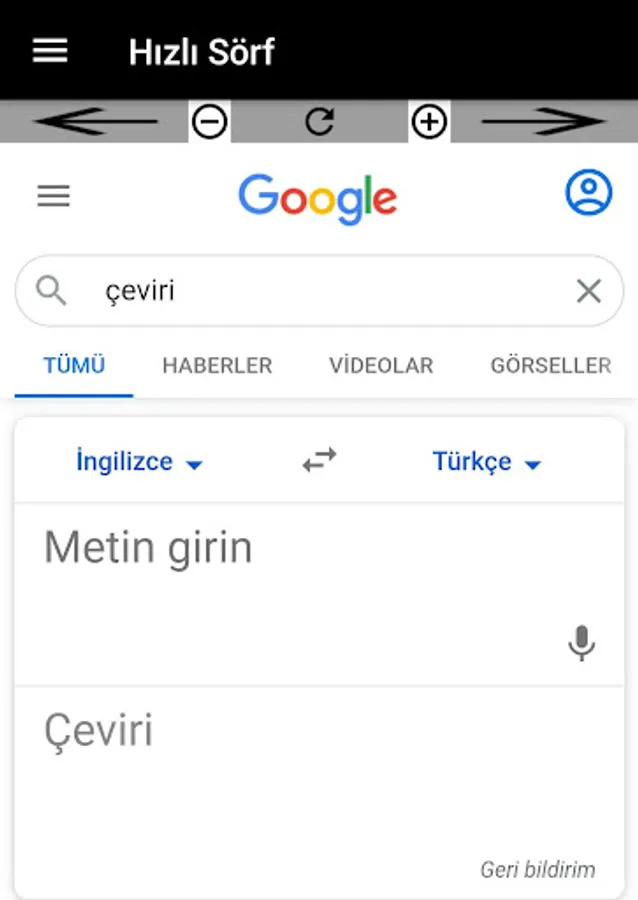The width and height of the screenshot is (638, 900).
Task: Open the GÖRSELLER tab
Action: 550,366
